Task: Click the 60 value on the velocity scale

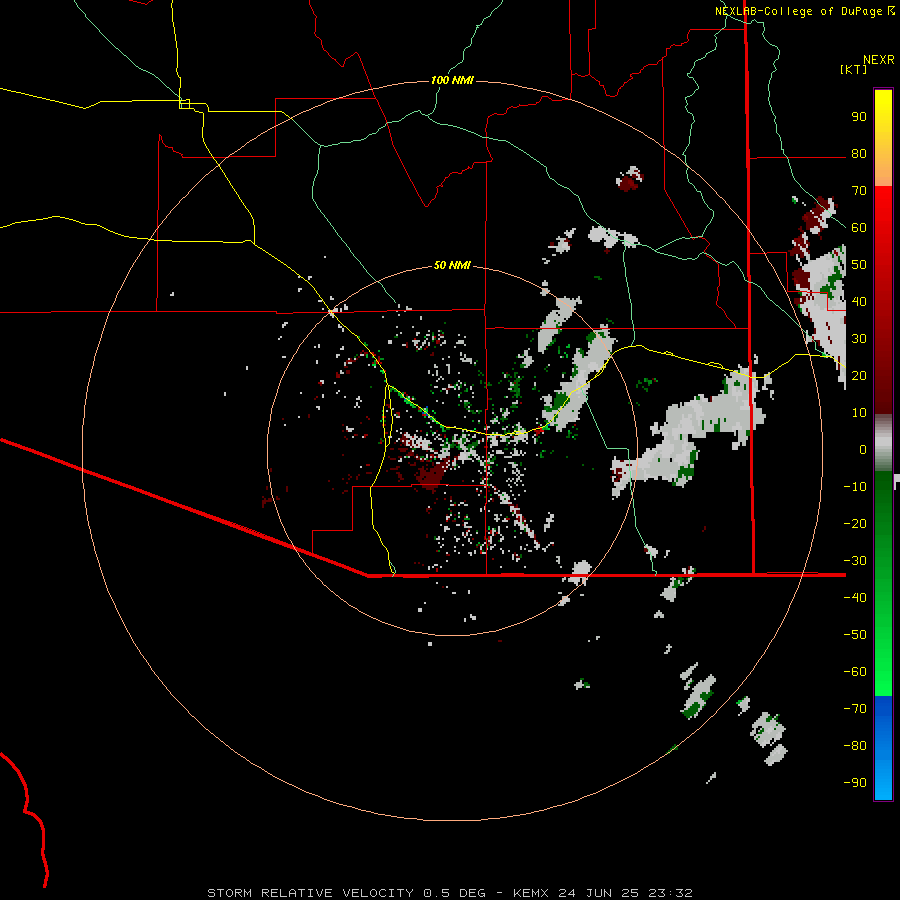Action: [859, 227]
